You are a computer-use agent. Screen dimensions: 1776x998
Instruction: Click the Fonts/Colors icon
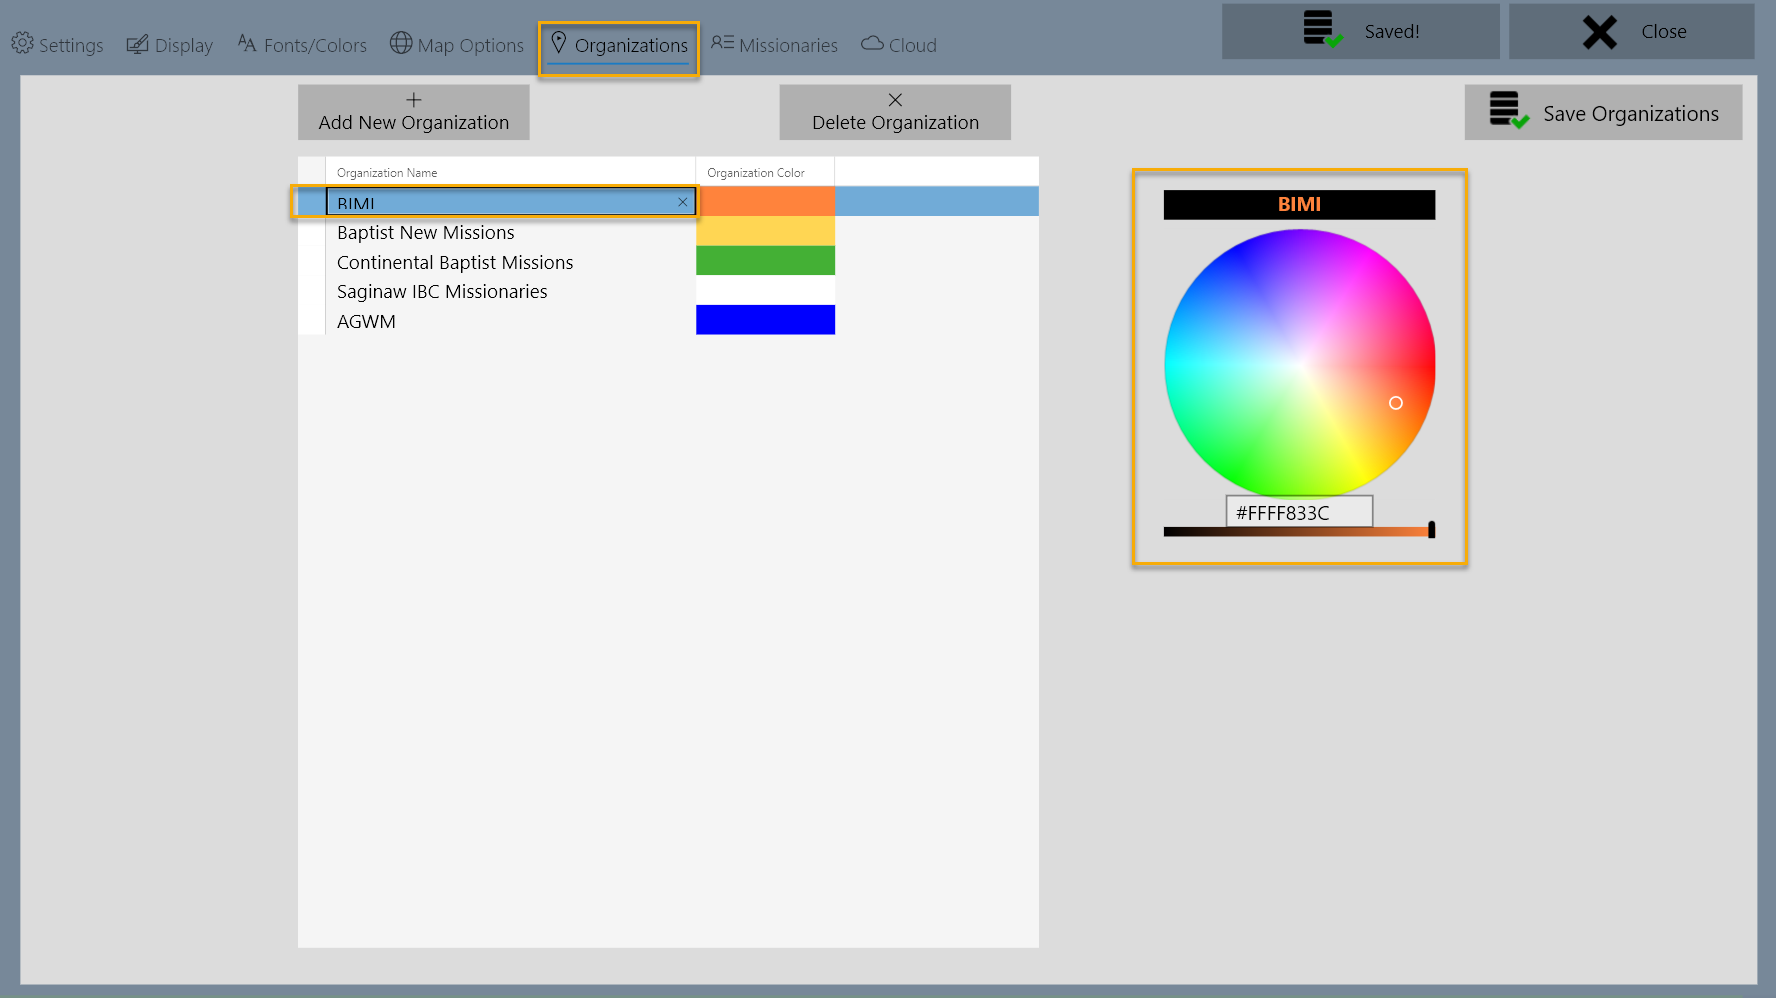(x=246, y=43)
